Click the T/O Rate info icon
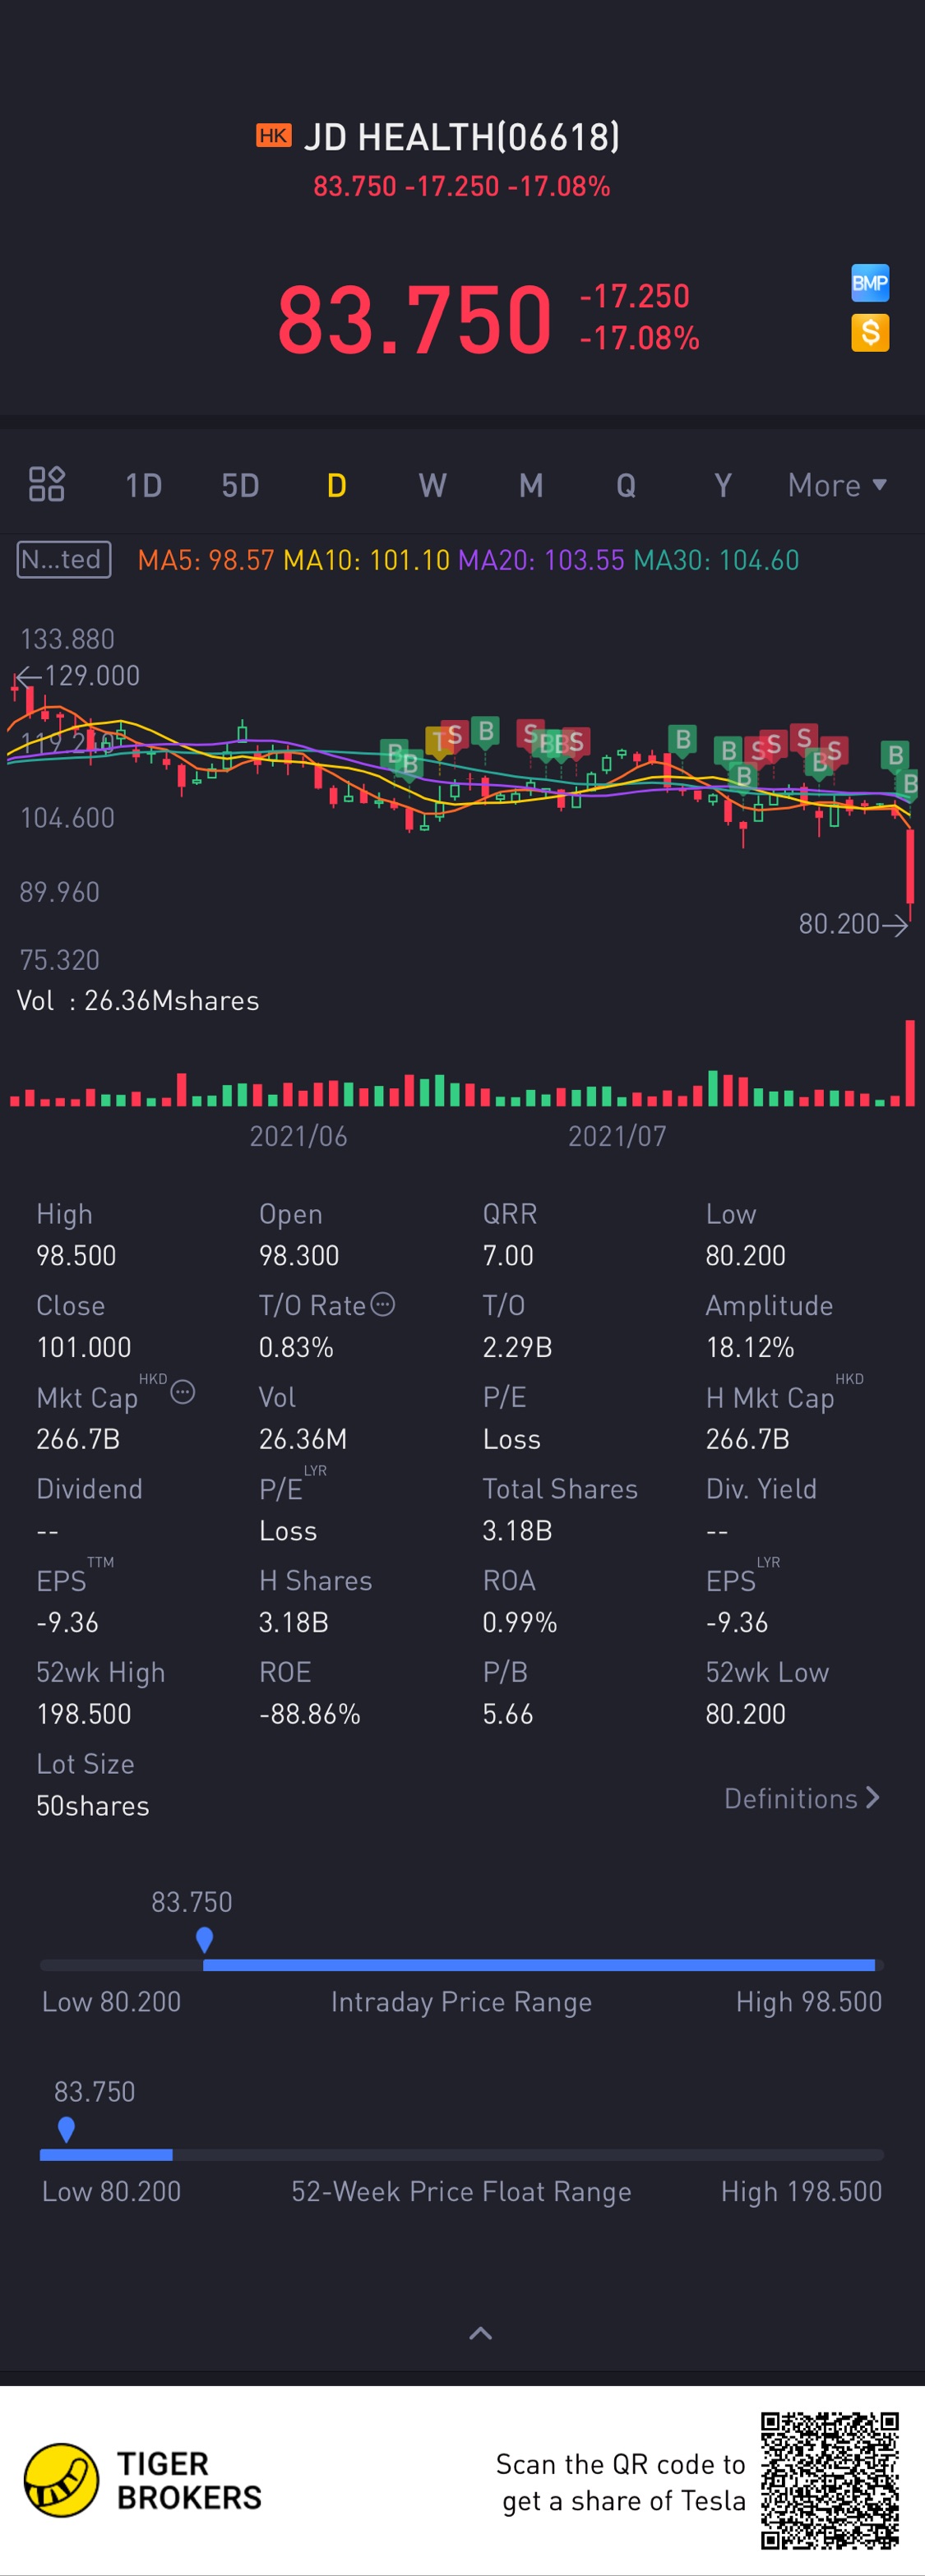This screenshot has width=925, height=2576. 382,1304
